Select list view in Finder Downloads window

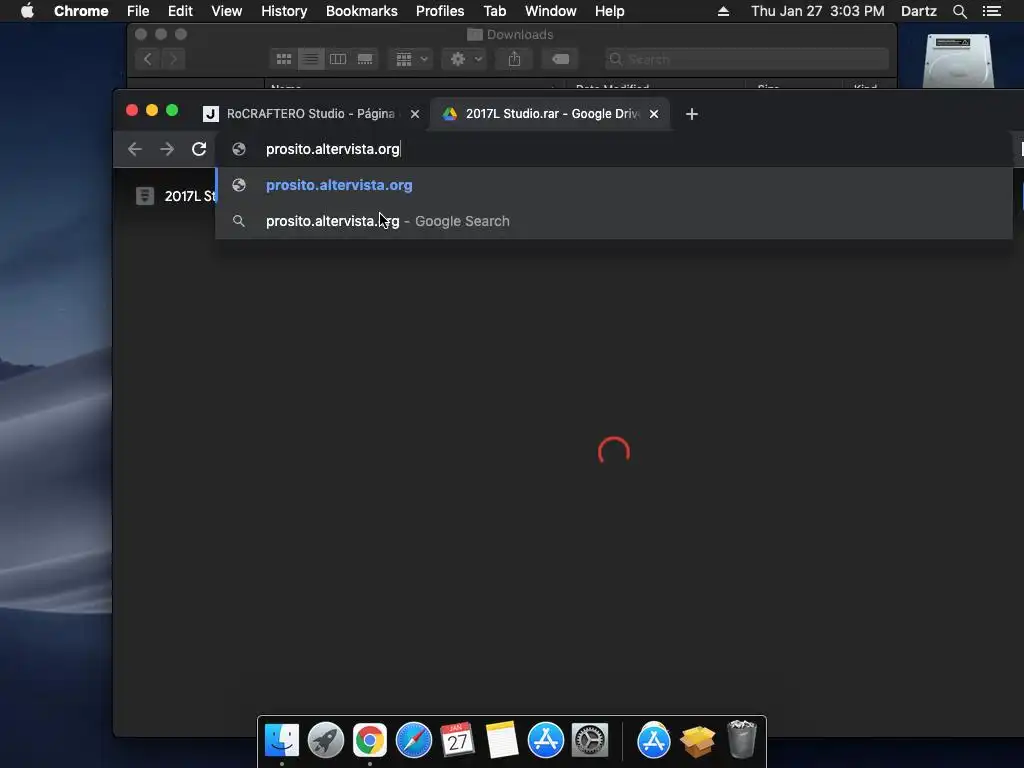coord(311,59)
